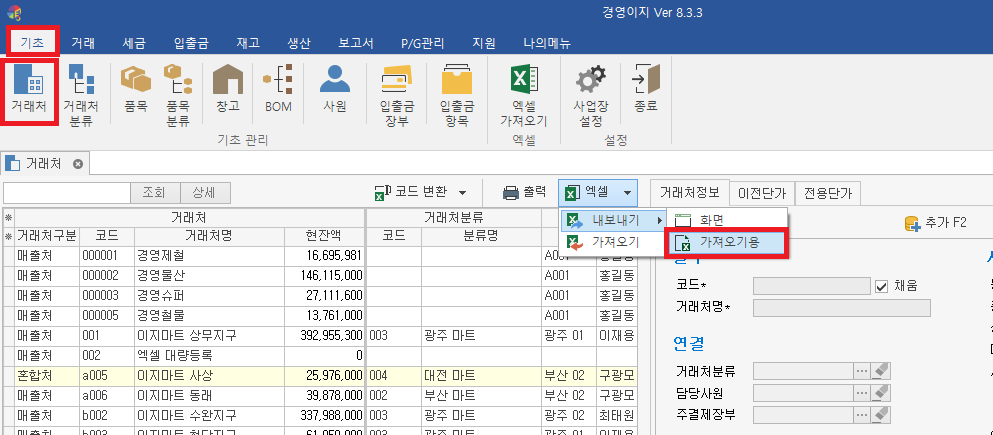
Task: Click the 추가 F2 button
Action: point(940,223)
